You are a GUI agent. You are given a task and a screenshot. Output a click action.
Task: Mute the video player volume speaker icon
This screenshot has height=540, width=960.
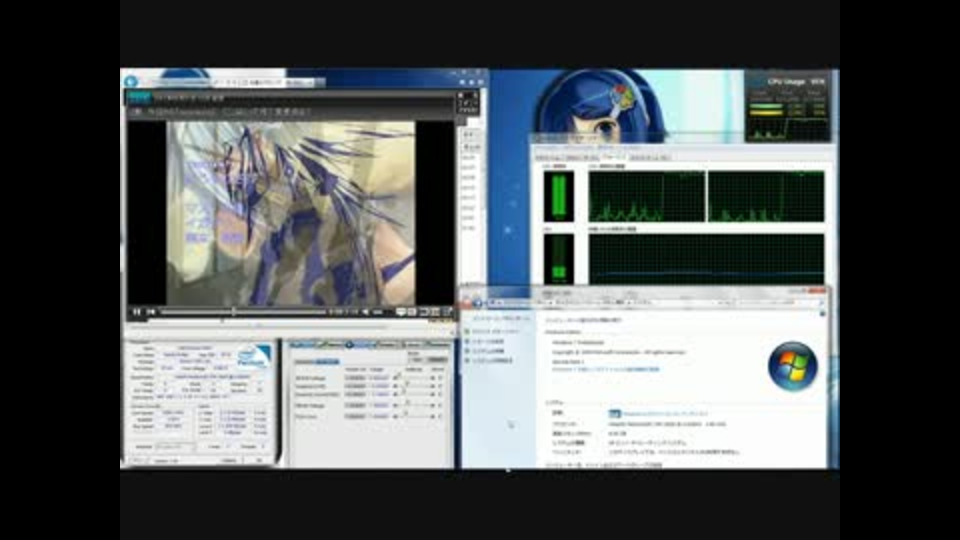[366, 312]
